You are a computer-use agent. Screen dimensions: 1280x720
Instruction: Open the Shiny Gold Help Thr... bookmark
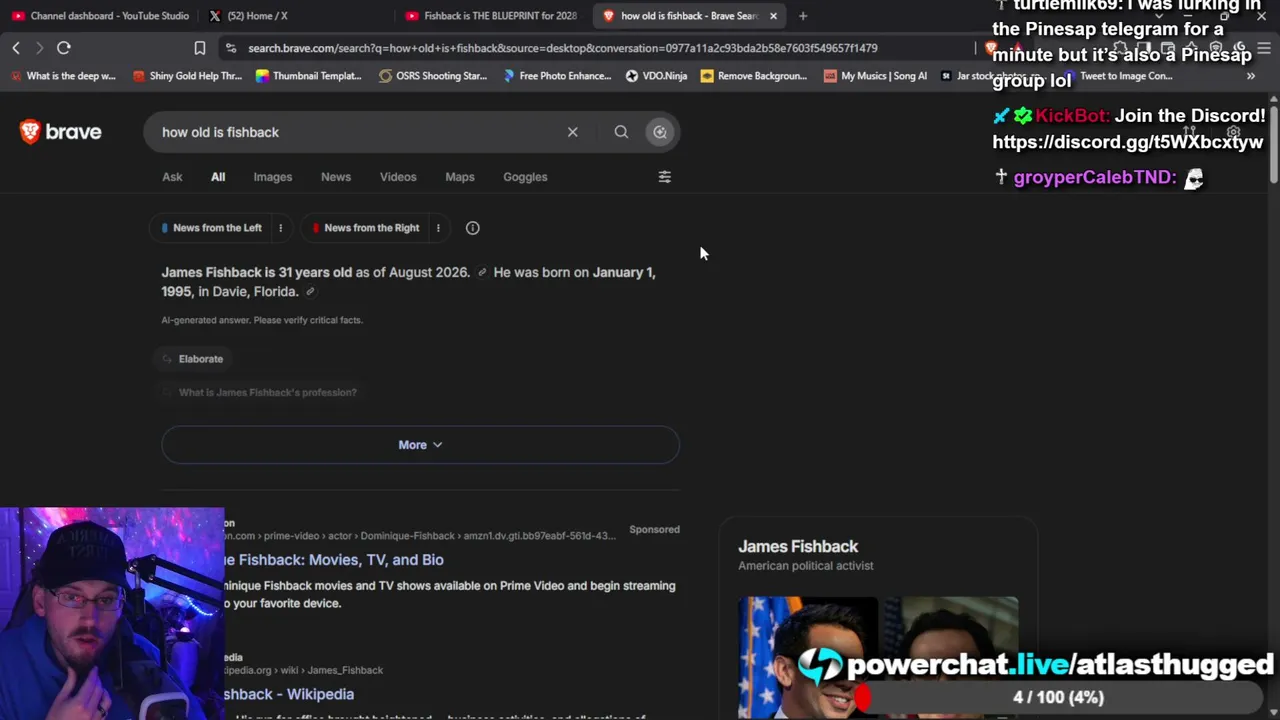coord(187,76)
